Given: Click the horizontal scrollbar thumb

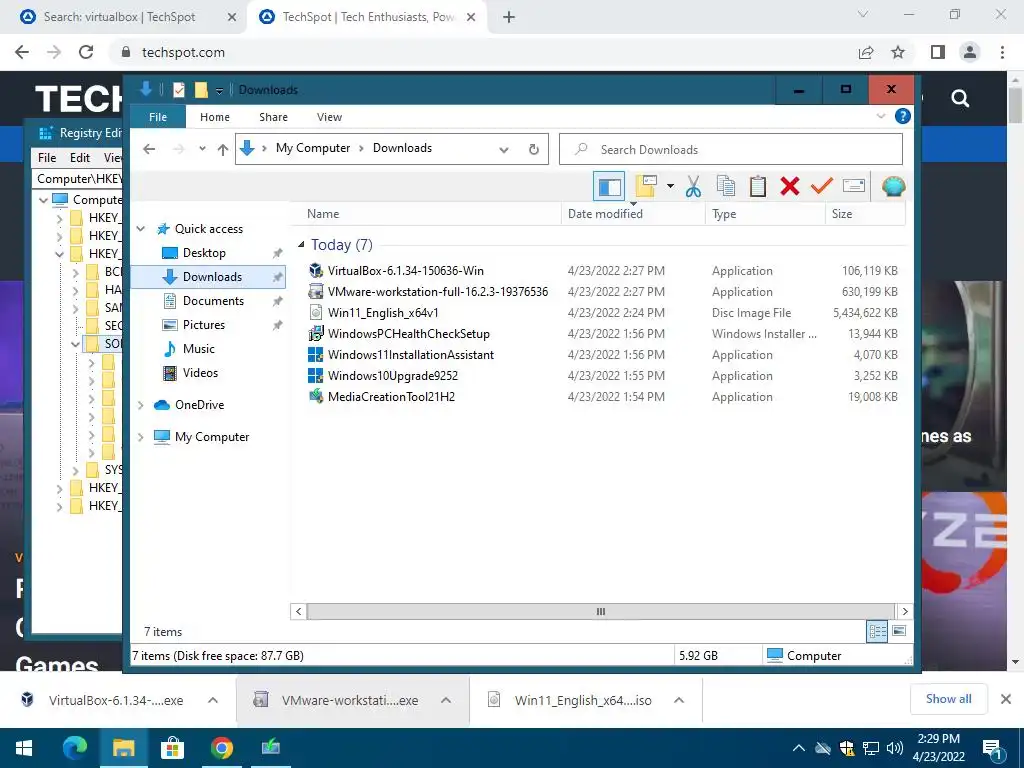Looking at the screenshot, I should [x=601, y=611].
